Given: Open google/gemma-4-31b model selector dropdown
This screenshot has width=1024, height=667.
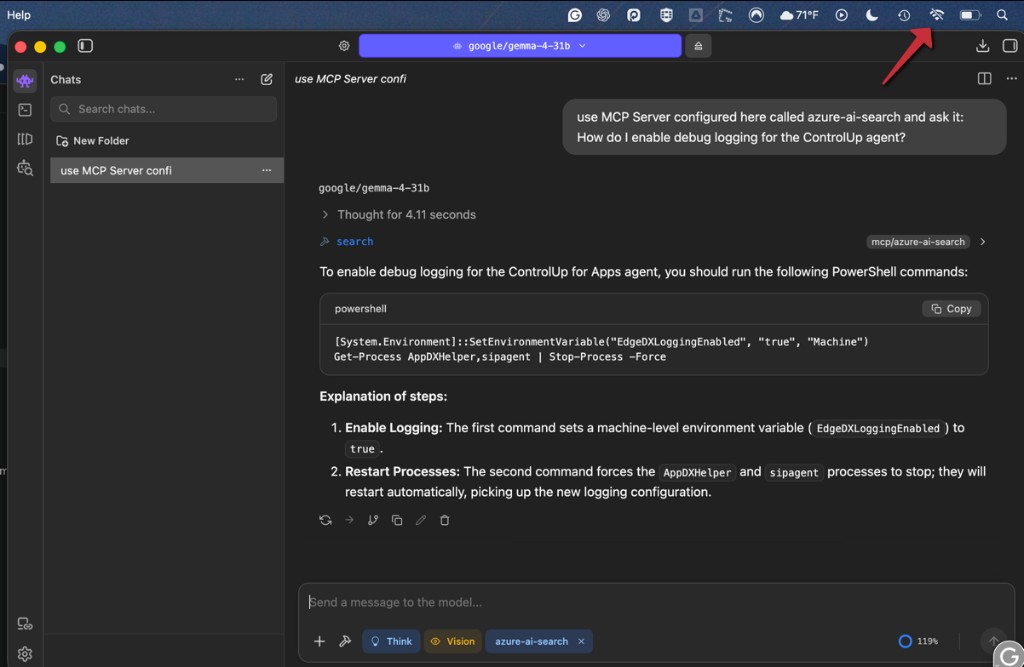Looking at the screenshot, I should [520, 46].
